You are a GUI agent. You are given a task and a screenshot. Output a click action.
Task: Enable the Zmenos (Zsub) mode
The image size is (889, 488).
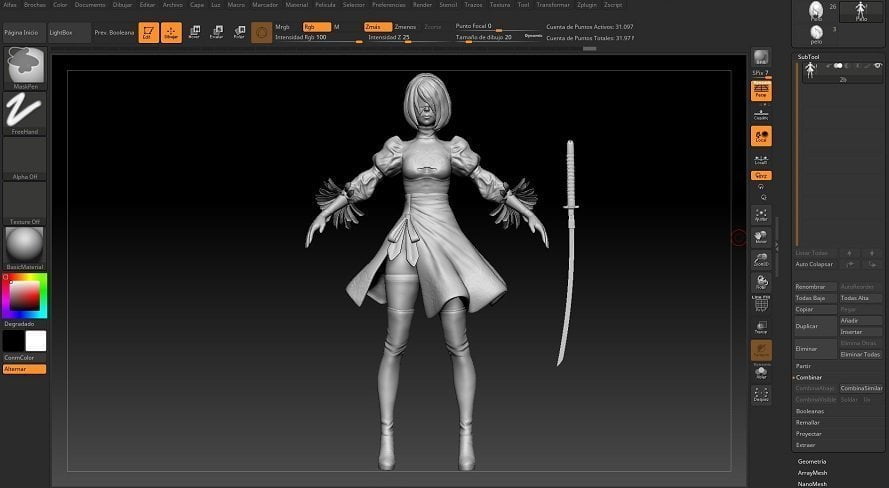(x=405, y=27)
